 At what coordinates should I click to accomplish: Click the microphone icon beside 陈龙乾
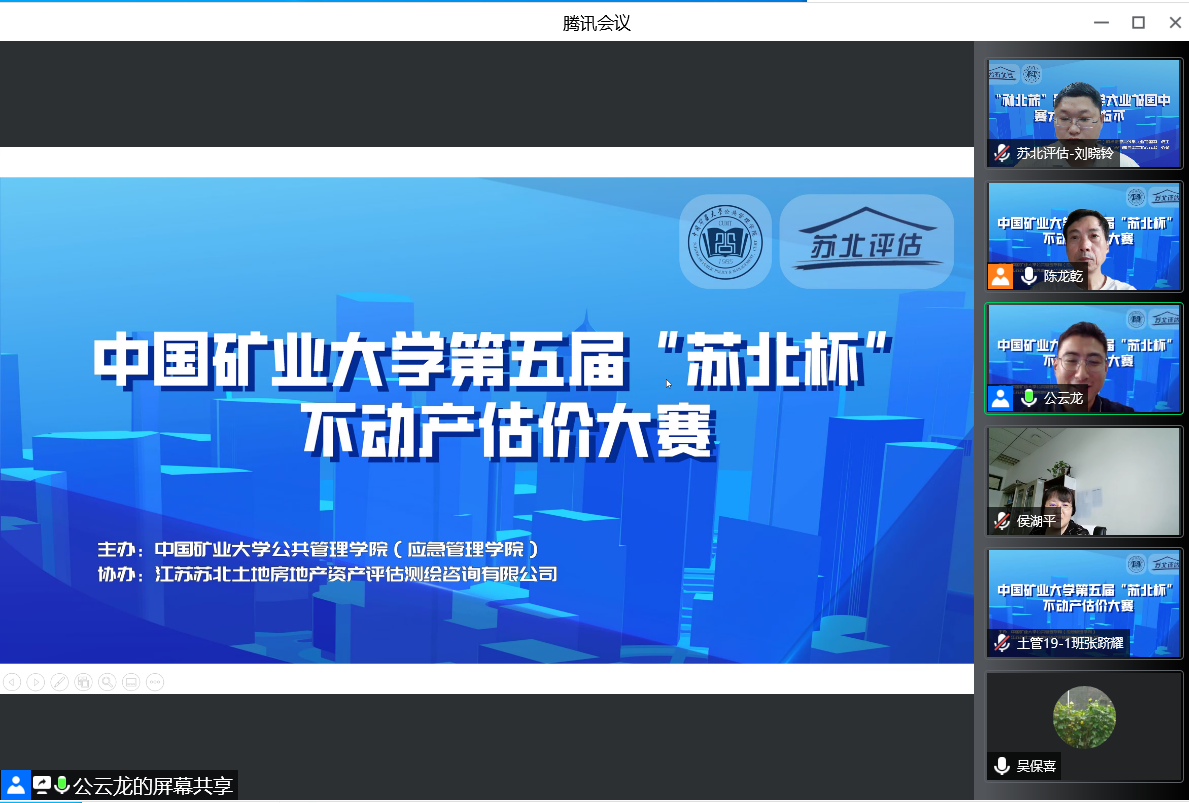[x=1029, y=276]
